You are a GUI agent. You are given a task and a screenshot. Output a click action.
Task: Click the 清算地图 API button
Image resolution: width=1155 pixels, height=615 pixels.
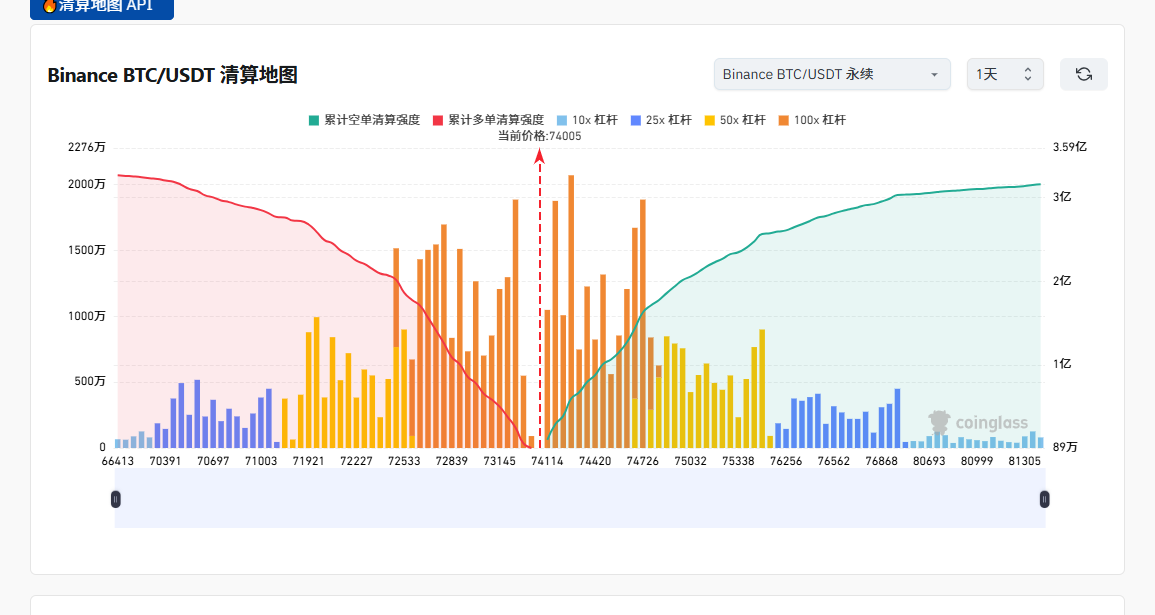point(102,7)
